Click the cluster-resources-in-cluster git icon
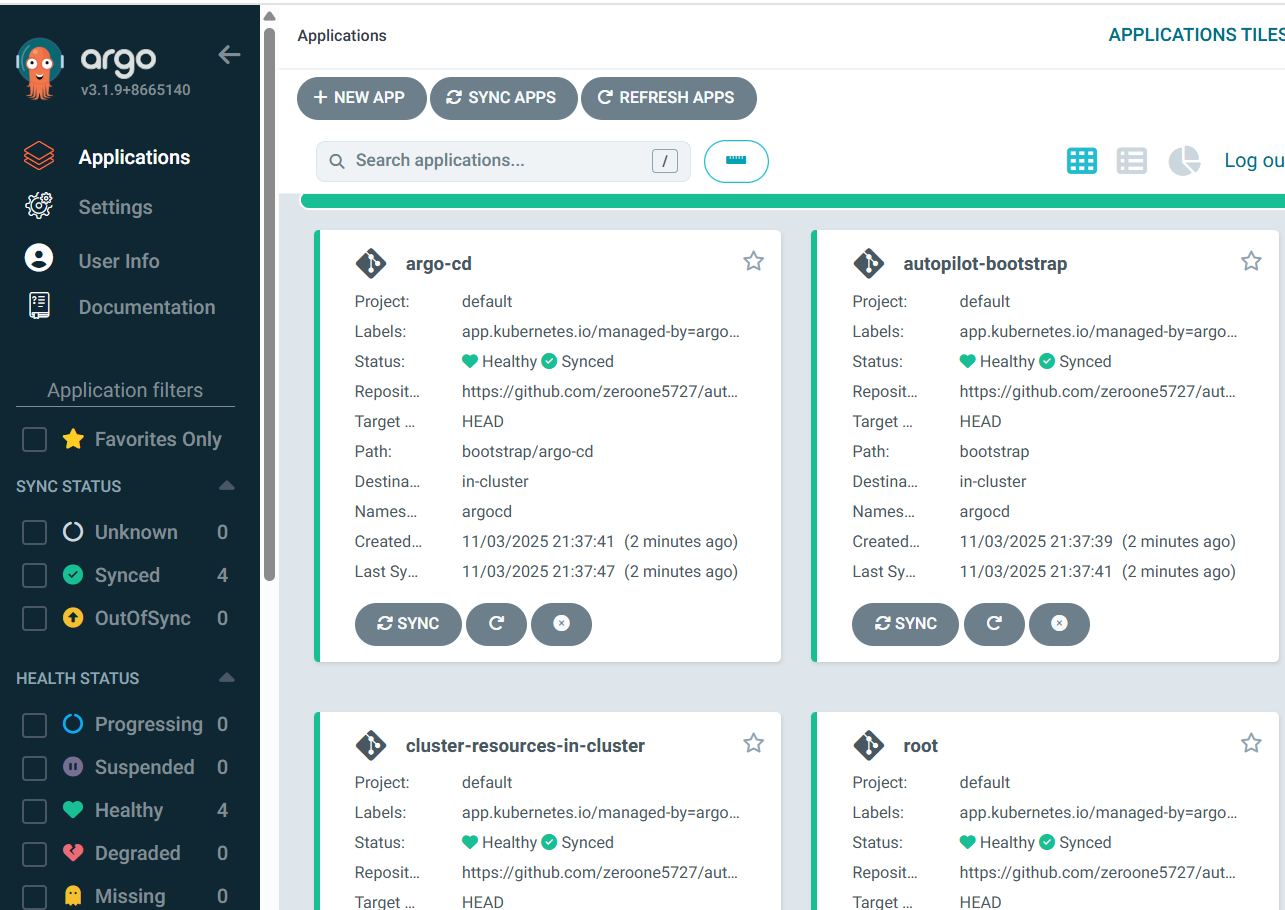 pos(371,745)
